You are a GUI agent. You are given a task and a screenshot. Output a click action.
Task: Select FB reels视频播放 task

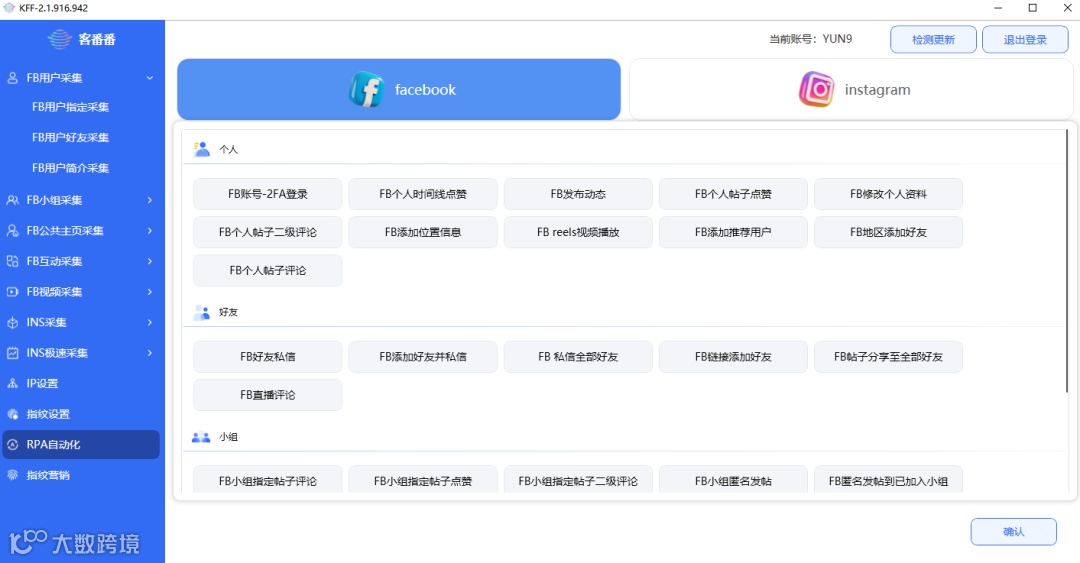tap(578, 232)
